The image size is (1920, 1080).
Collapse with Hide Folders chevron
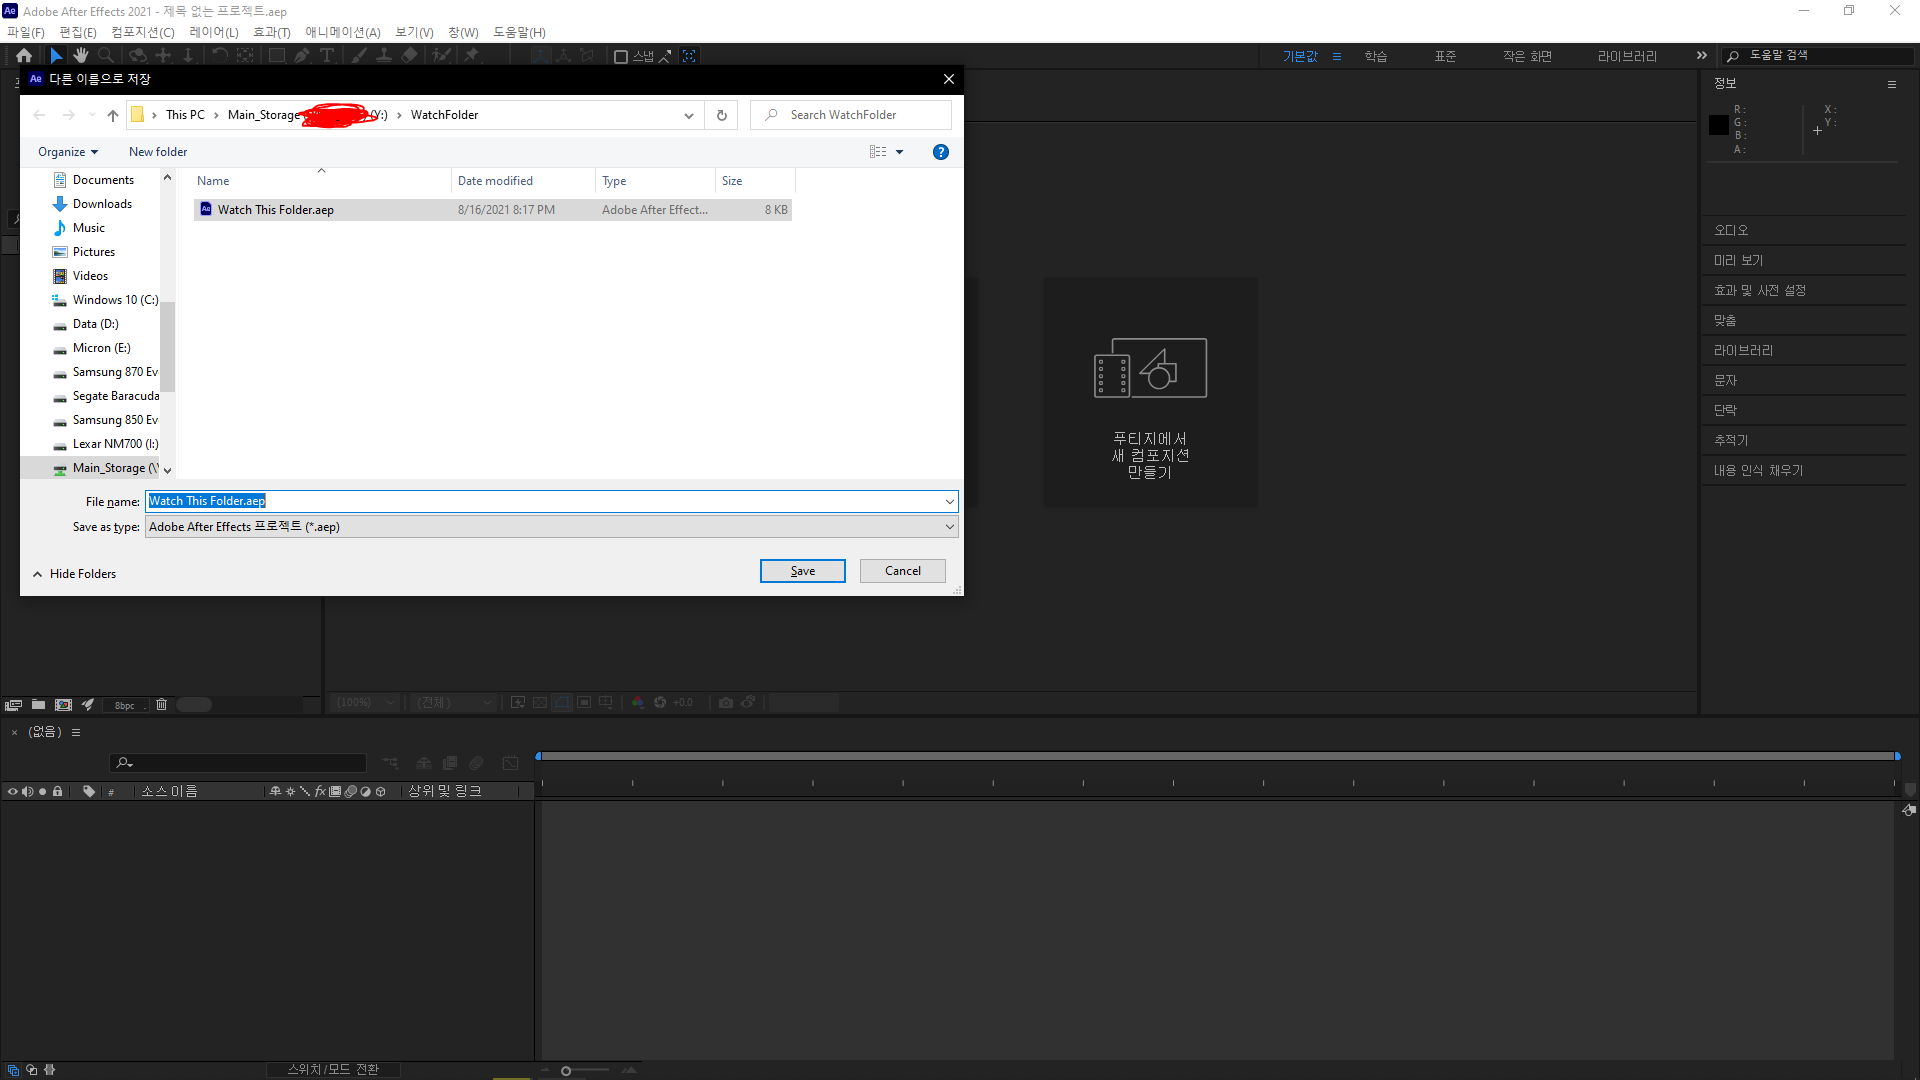[x=38, y=574]
